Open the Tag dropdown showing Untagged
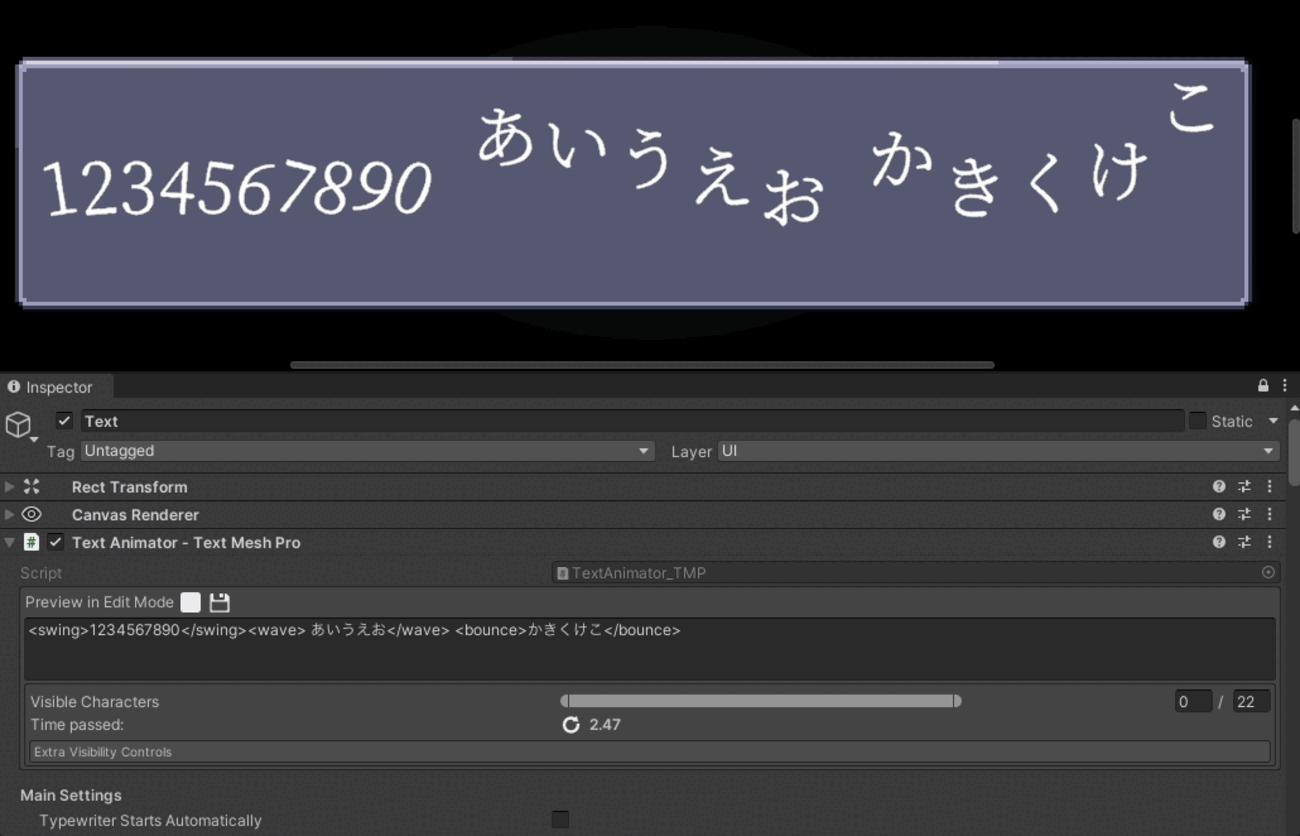The height and width of the screenshot is (836, 1300). 367,451
